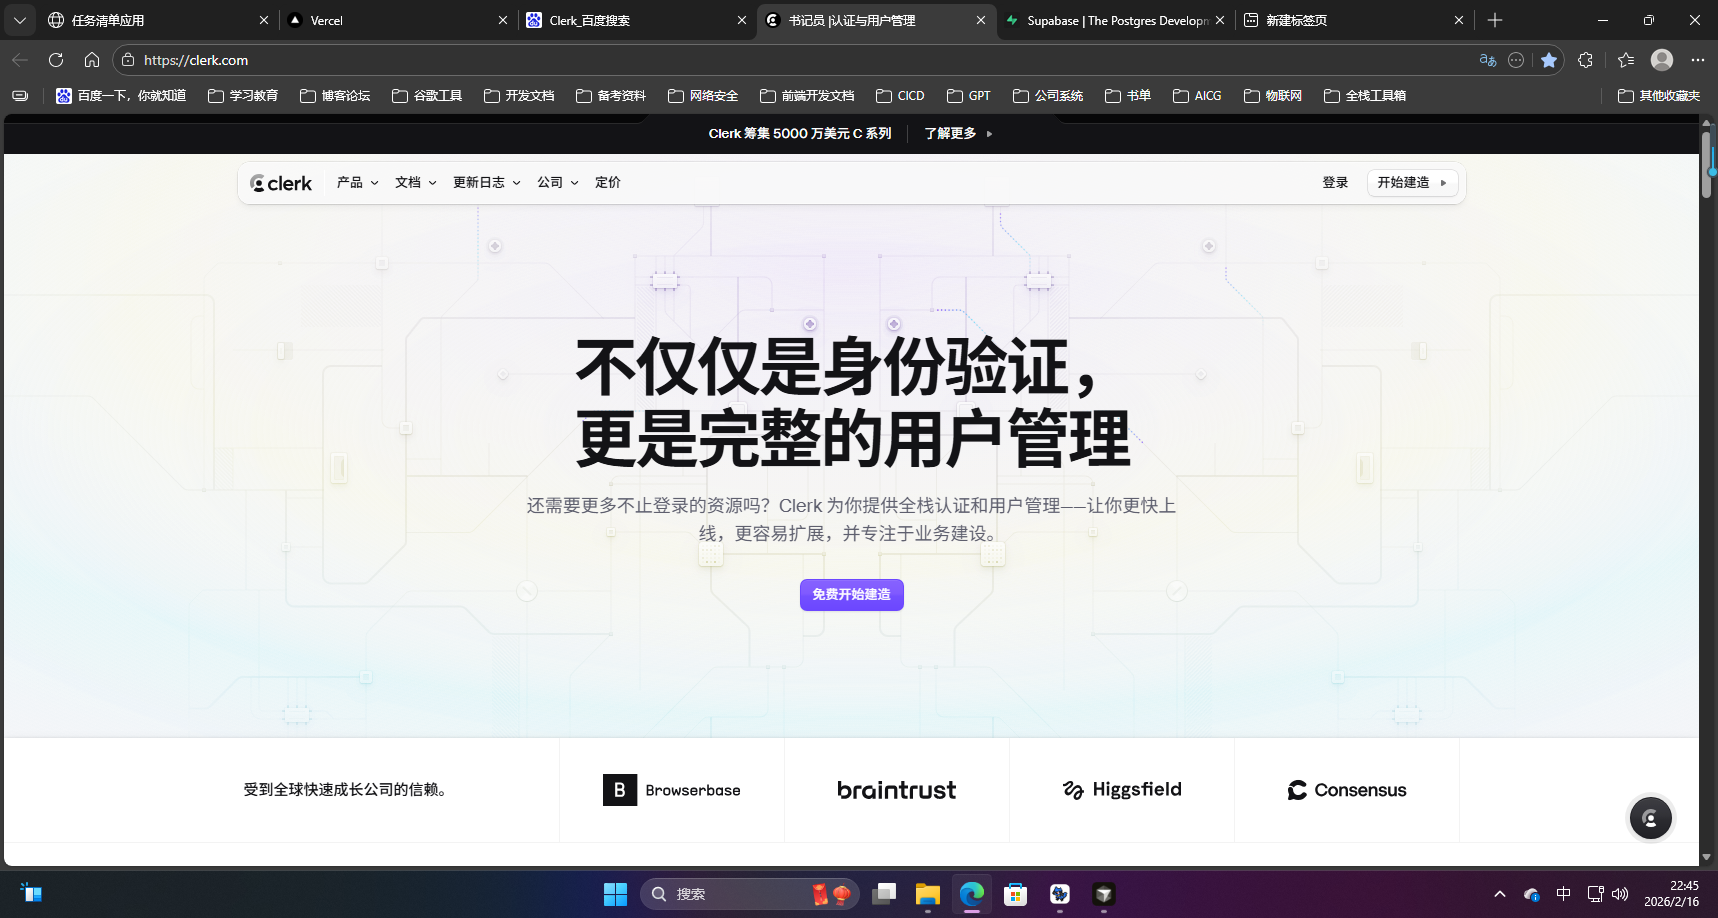The width and height of the screenshot is (1718, 918).
Task: Click the translate icon in the address bar
Action: point(1488,60)
